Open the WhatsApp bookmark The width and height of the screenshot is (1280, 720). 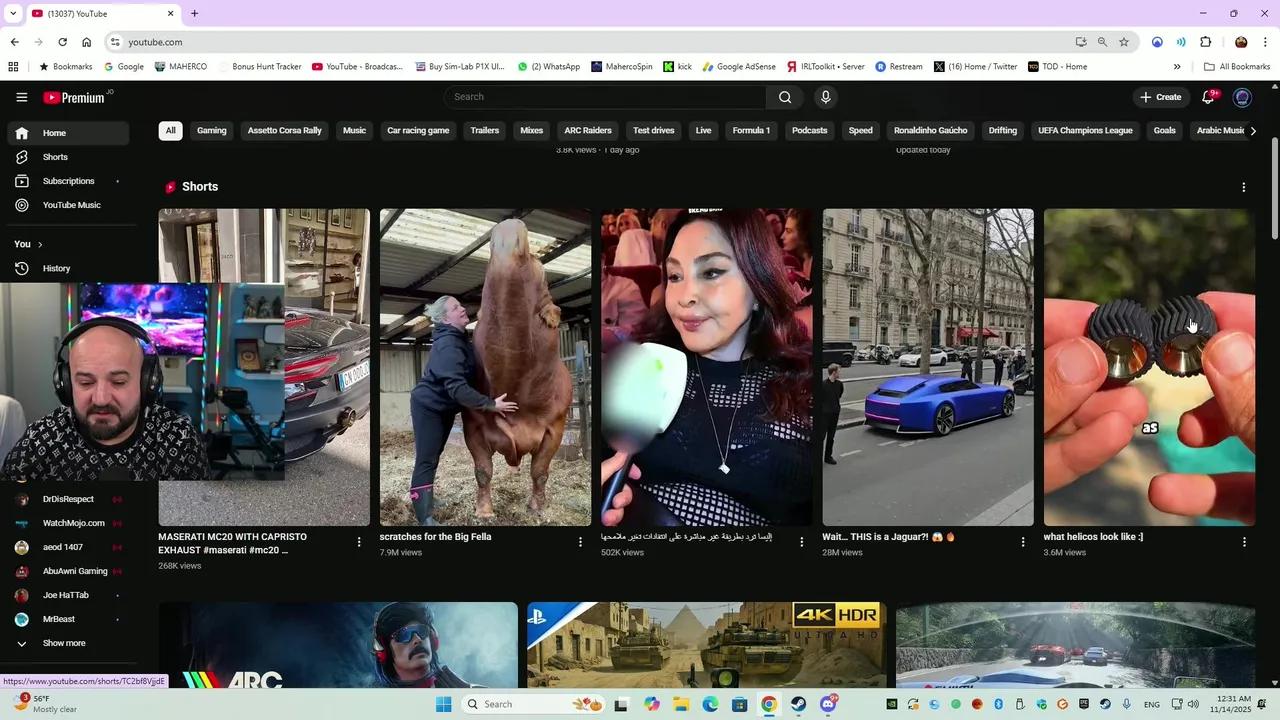click(x=548, y=67)
